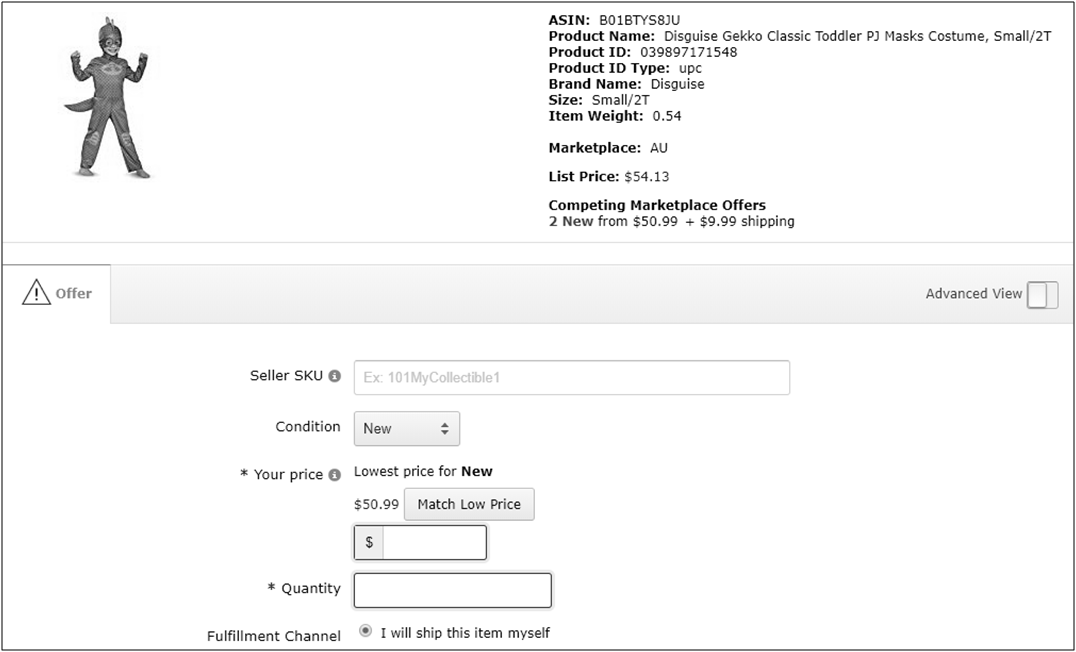
Task: Click into the Your price amount field
Action: coord(434,542)
